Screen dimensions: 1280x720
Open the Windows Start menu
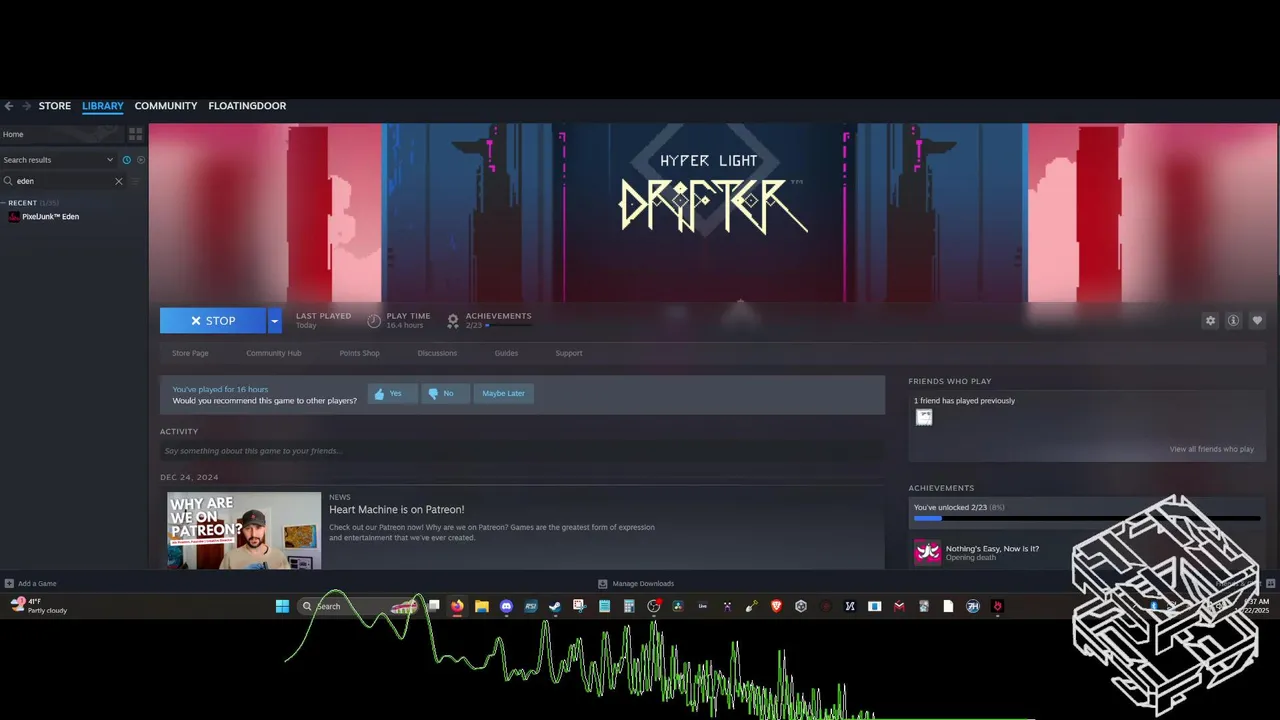pyautogui.click(x=282, y=606)
